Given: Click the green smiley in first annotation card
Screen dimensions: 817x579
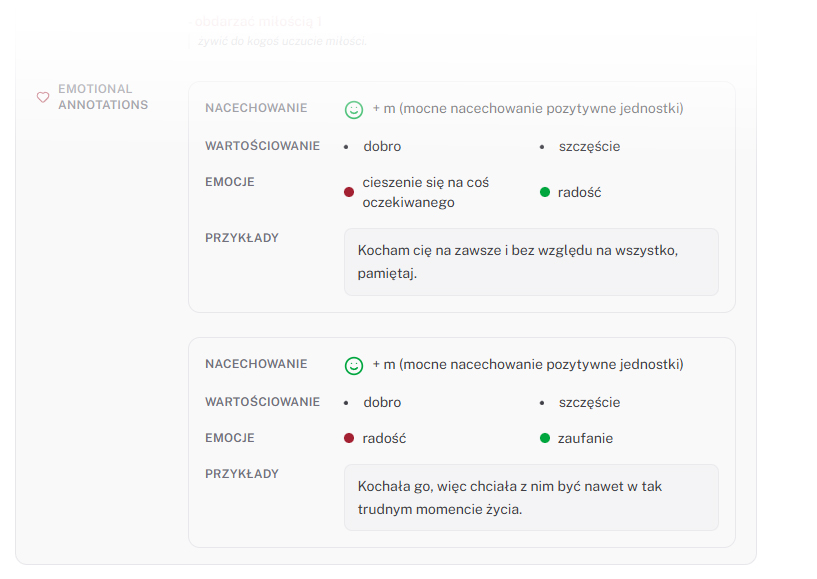Looking at the screenshot, I should [x=354, y=109].
